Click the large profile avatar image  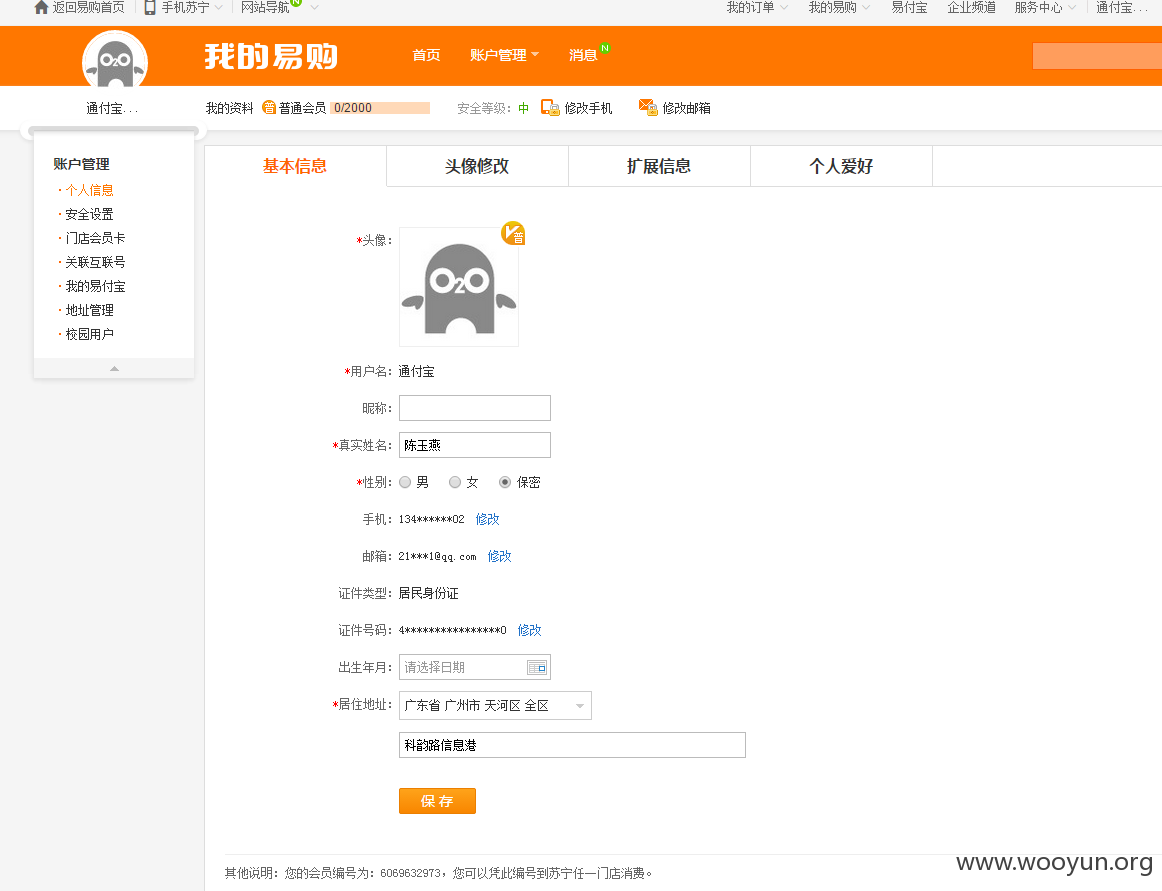pos(459,287)
